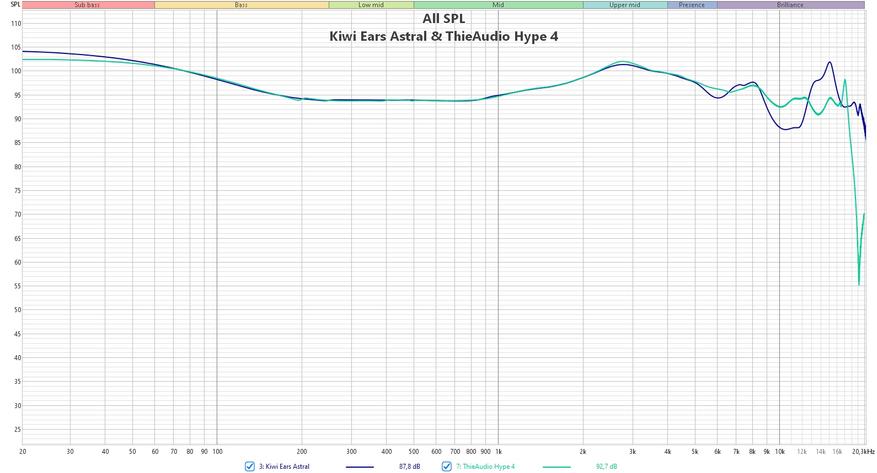Click the 200 frequency axis label
The image size is (877, 473).
[302, 452]
